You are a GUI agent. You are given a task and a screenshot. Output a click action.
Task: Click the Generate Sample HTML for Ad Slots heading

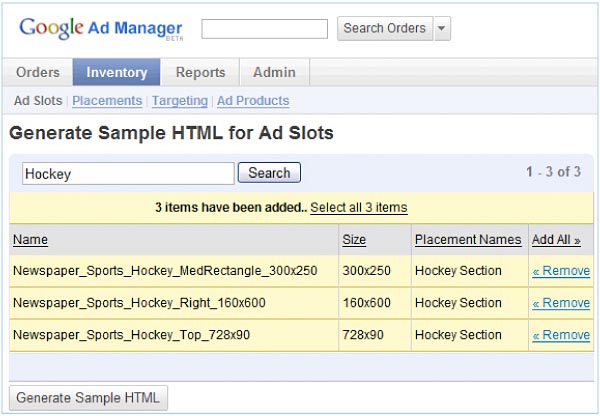[x=171, y=133]
